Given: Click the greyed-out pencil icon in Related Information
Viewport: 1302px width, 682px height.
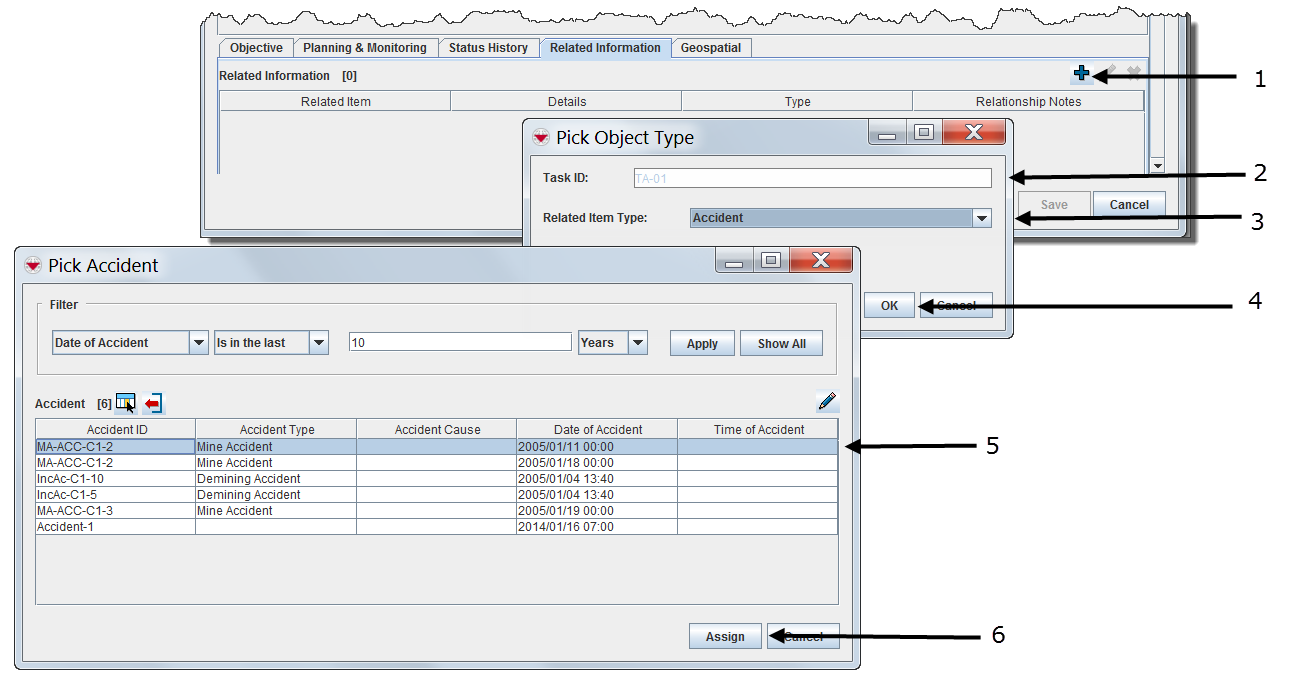Looking at the screenshot, I should (1110, 74).
